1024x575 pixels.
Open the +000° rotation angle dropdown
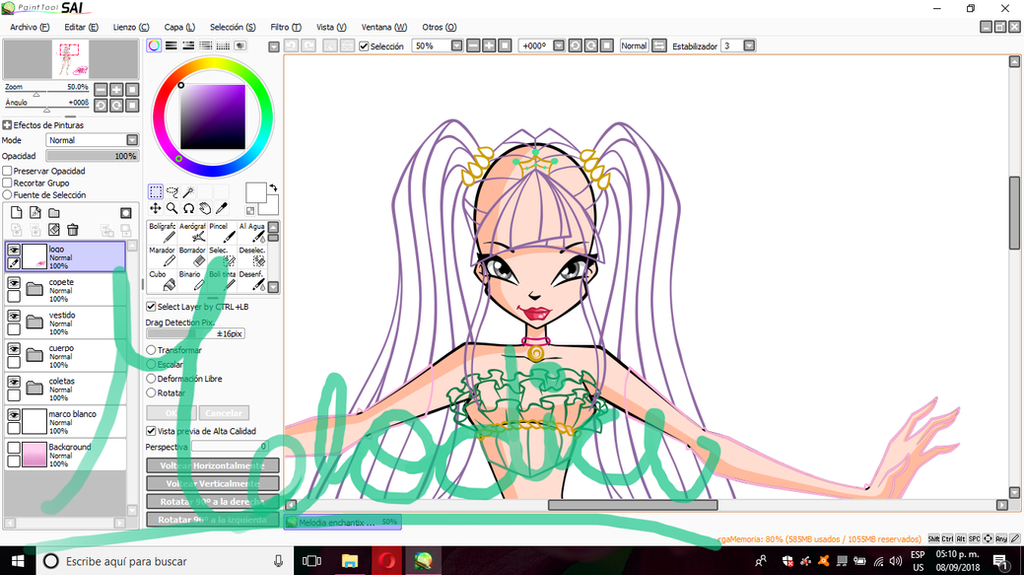click(x=558, y=46)
